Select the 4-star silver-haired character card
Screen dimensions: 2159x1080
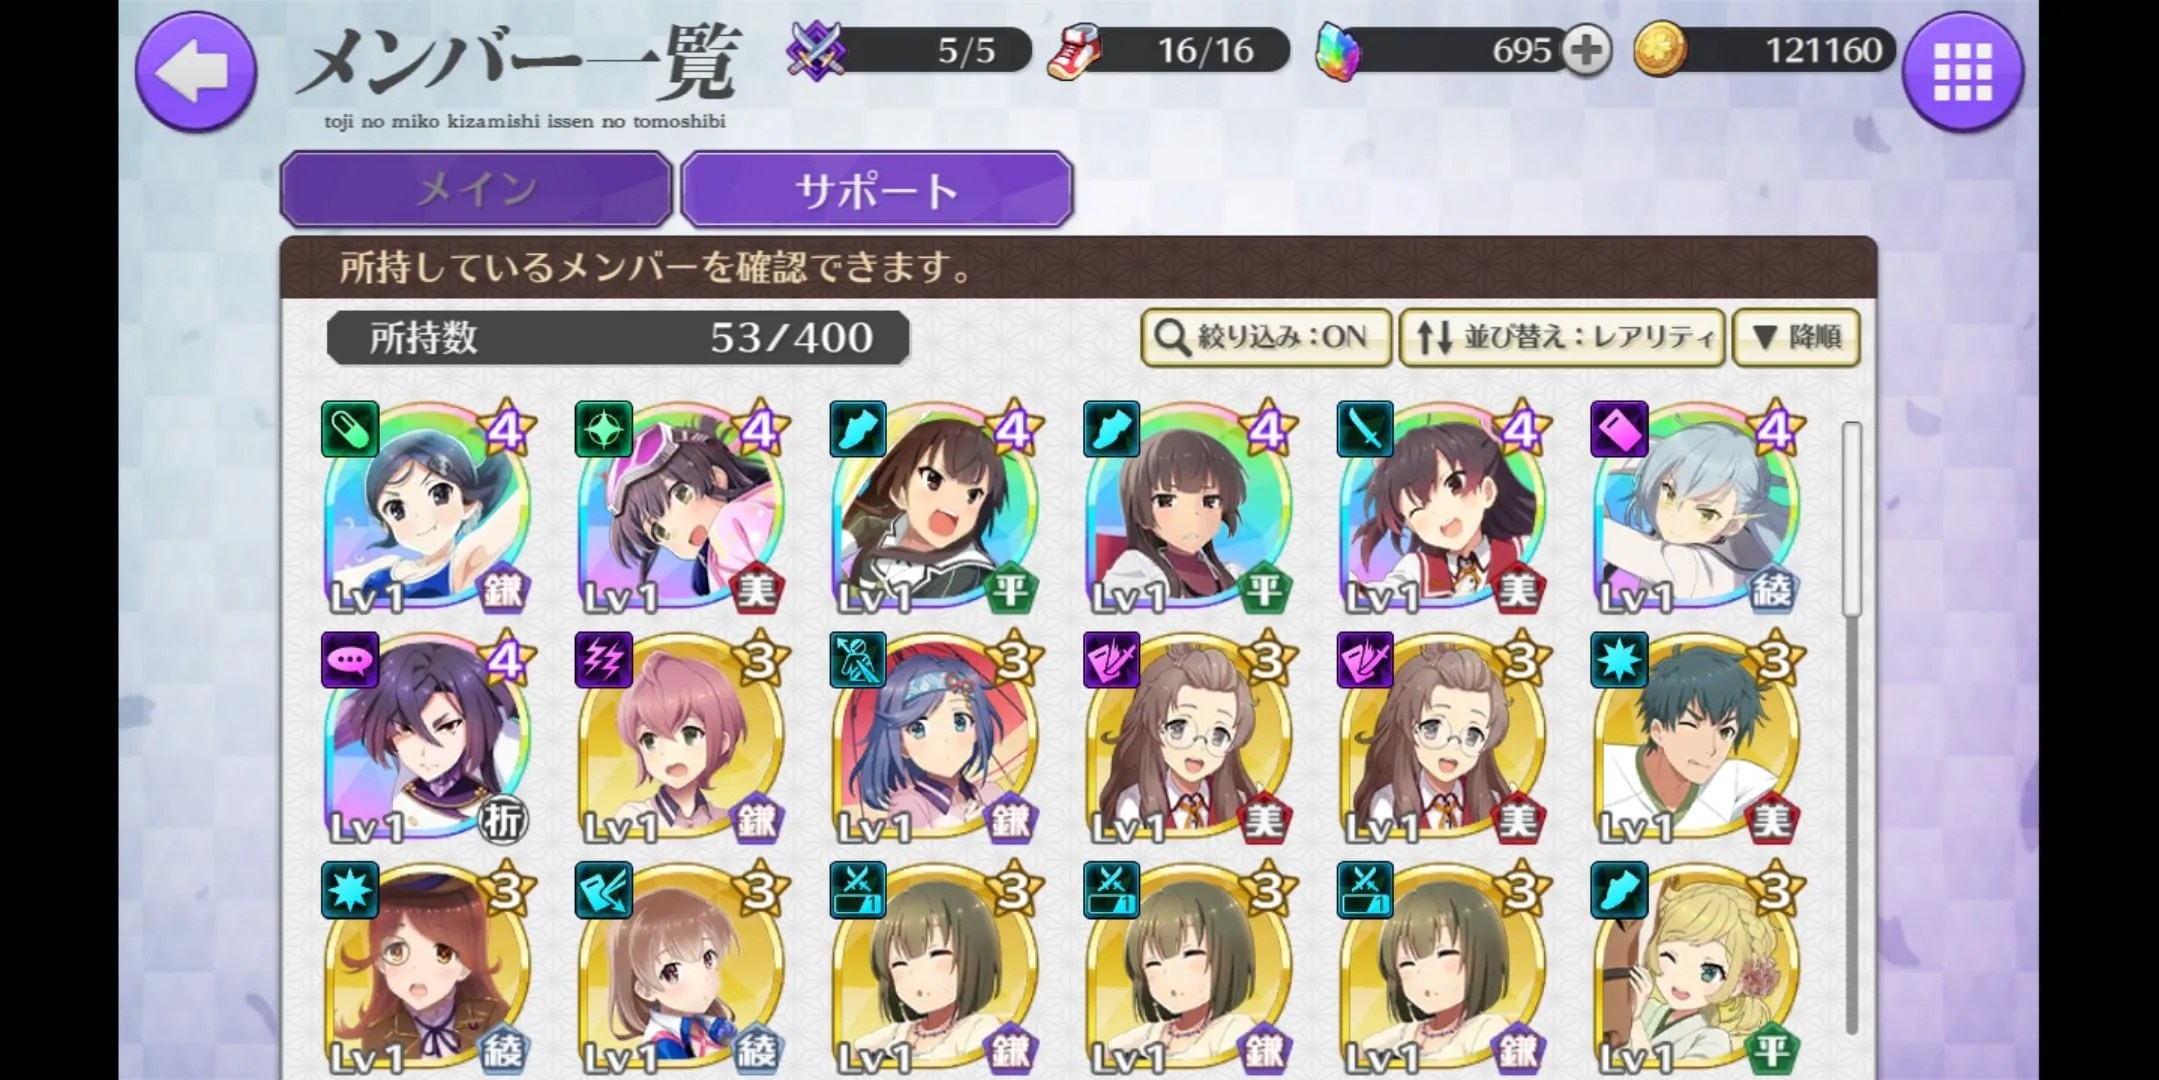[1695, 507]
